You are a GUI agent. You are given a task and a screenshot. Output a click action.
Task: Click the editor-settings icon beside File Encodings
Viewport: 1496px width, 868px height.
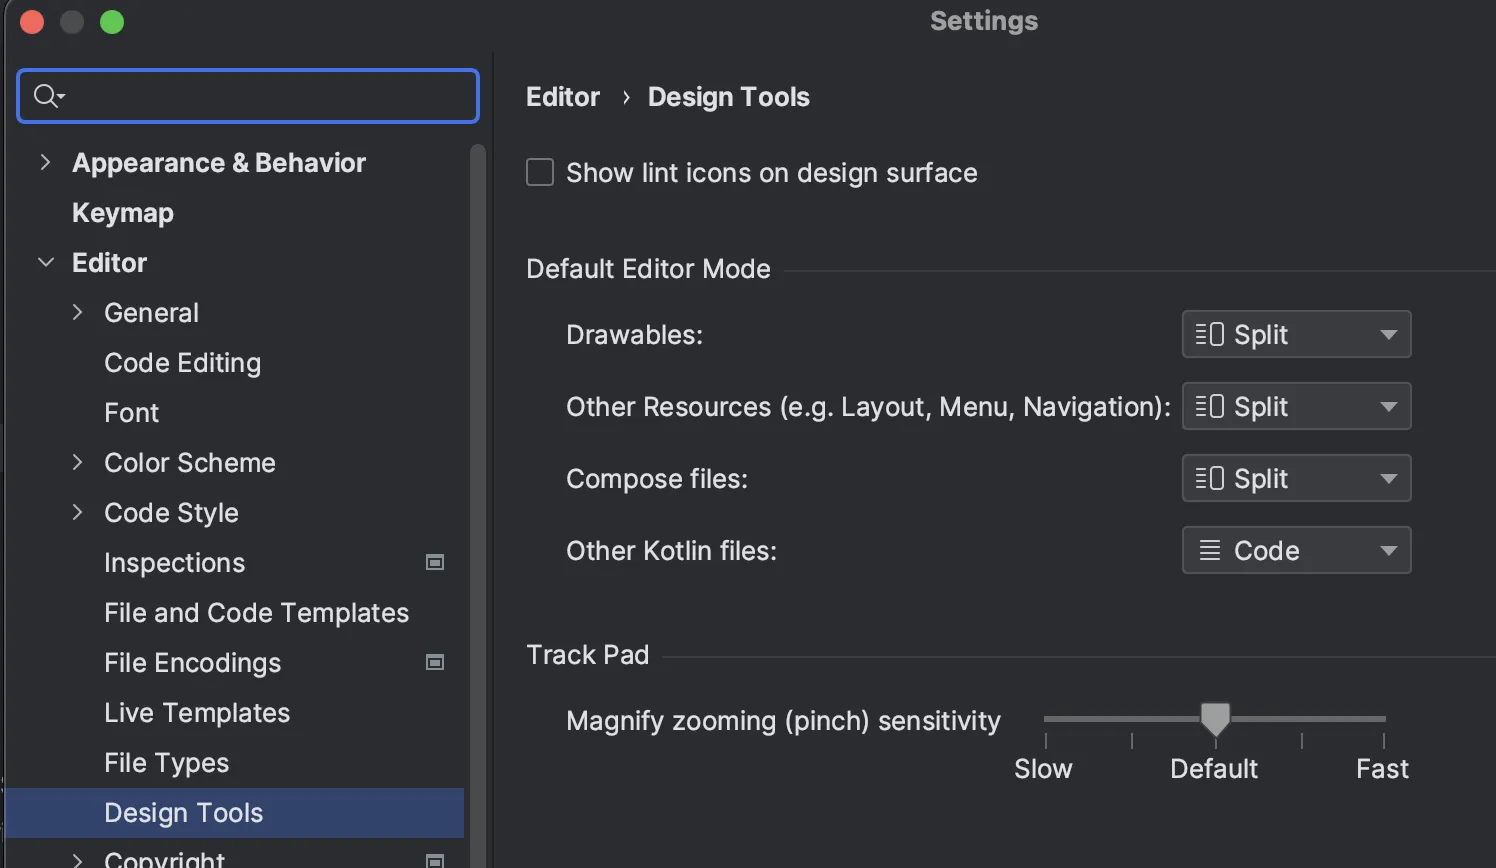coord(435,662)
